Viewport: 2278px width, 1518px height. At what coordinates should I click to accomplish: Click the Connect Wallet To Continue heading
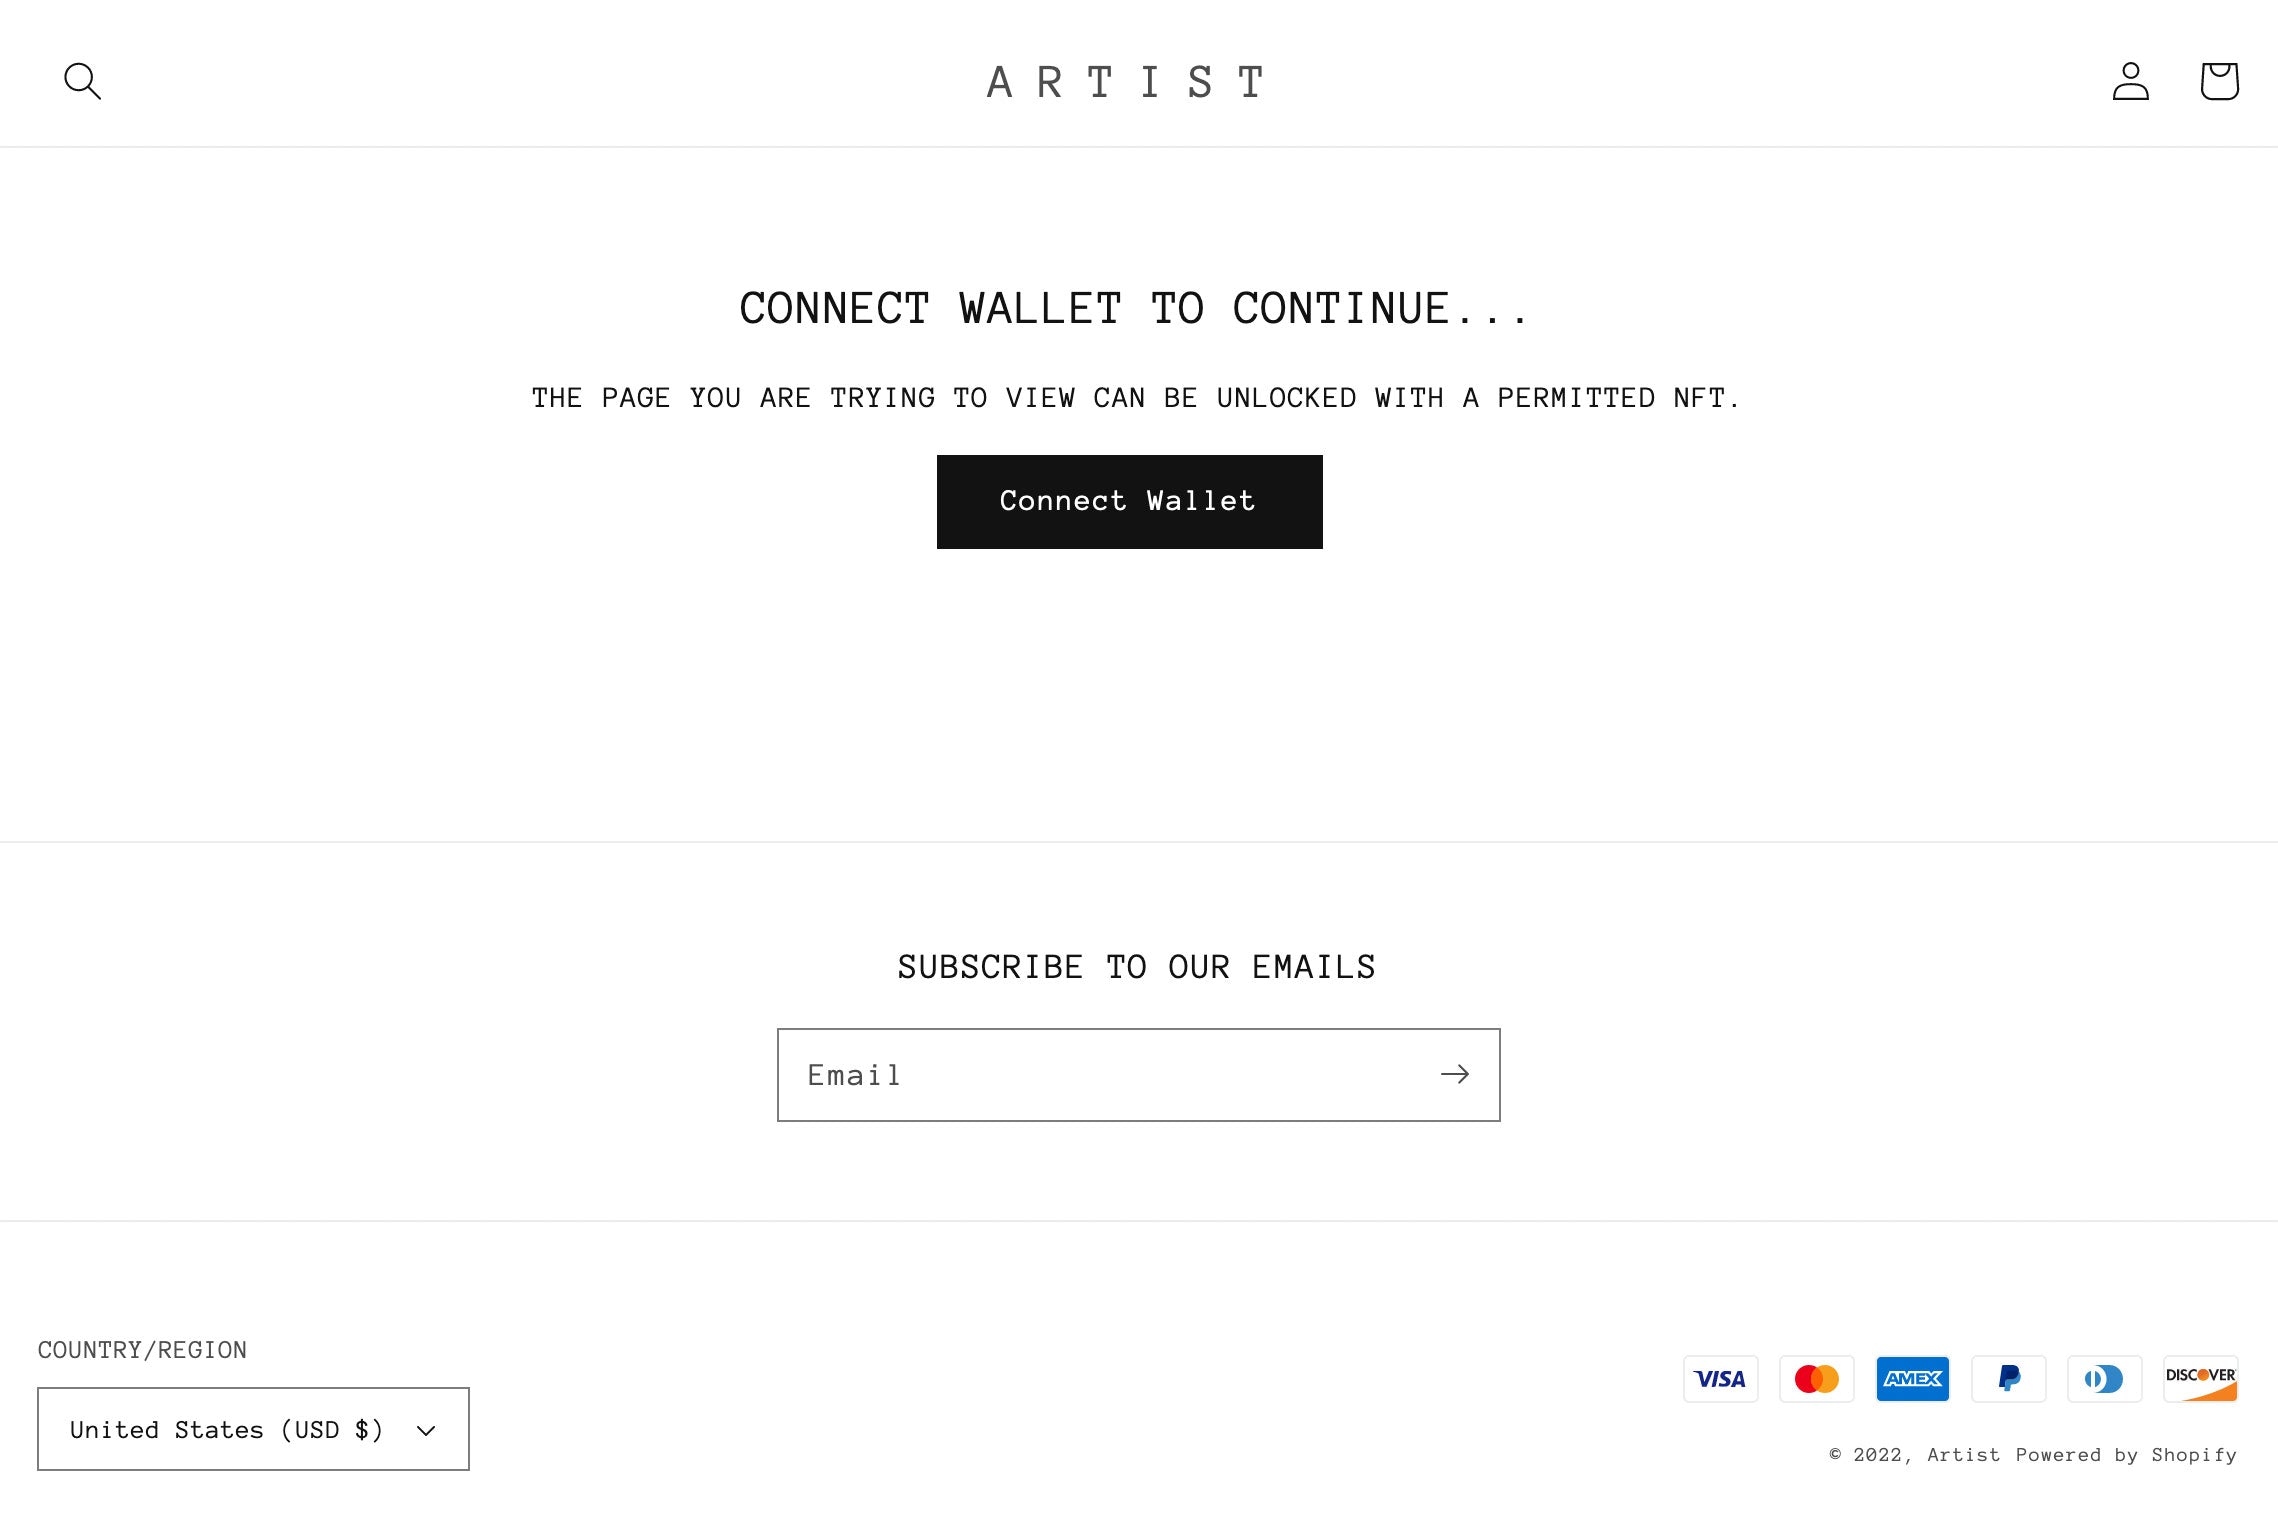pyautogui.click(x=1133, y=308)
